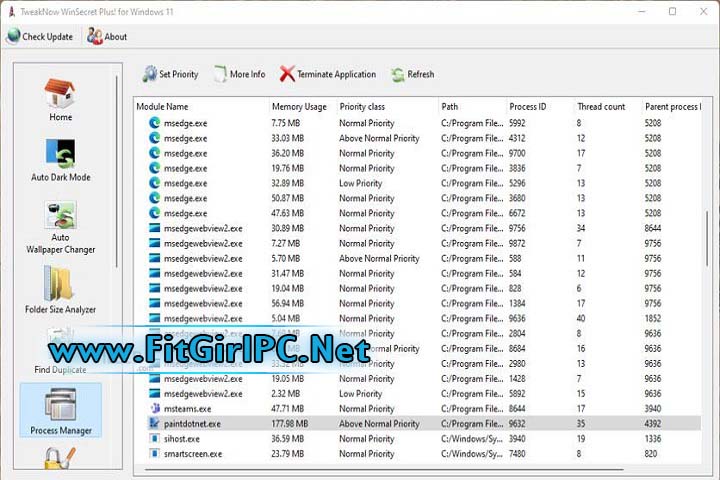
Task: Click Check Update in the top bar
Action: [40, 37]
